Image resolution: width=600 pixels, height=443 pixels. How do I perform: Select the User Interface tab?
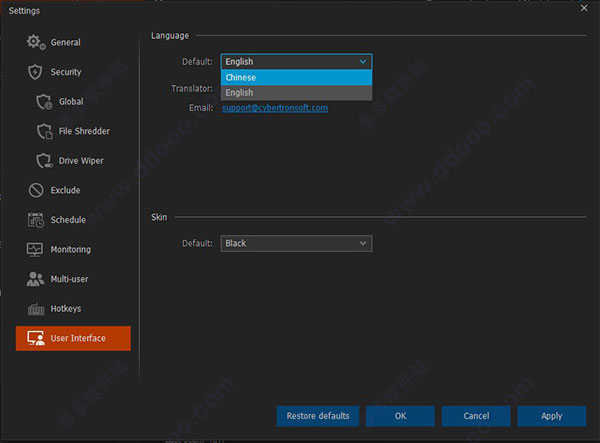click(78, 338)
